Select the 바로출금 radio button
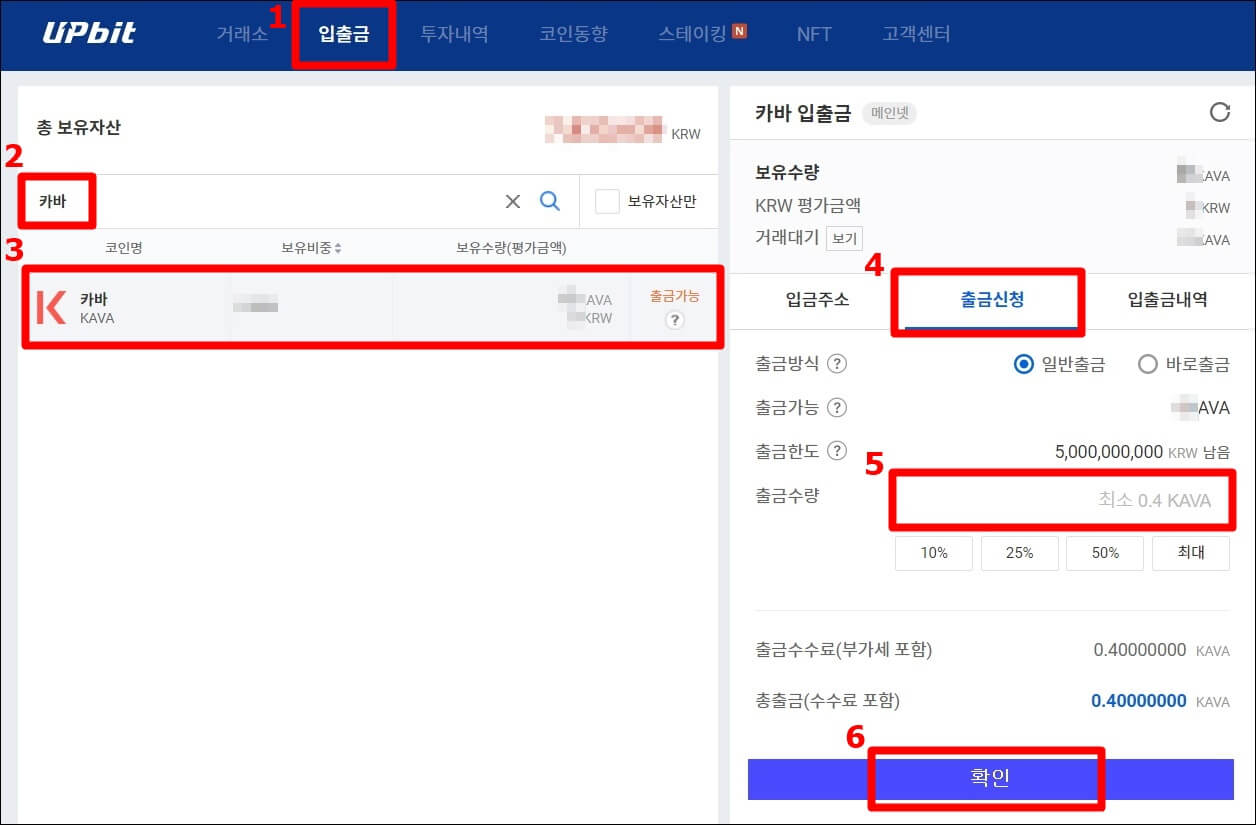 [x=1148, y=365]
